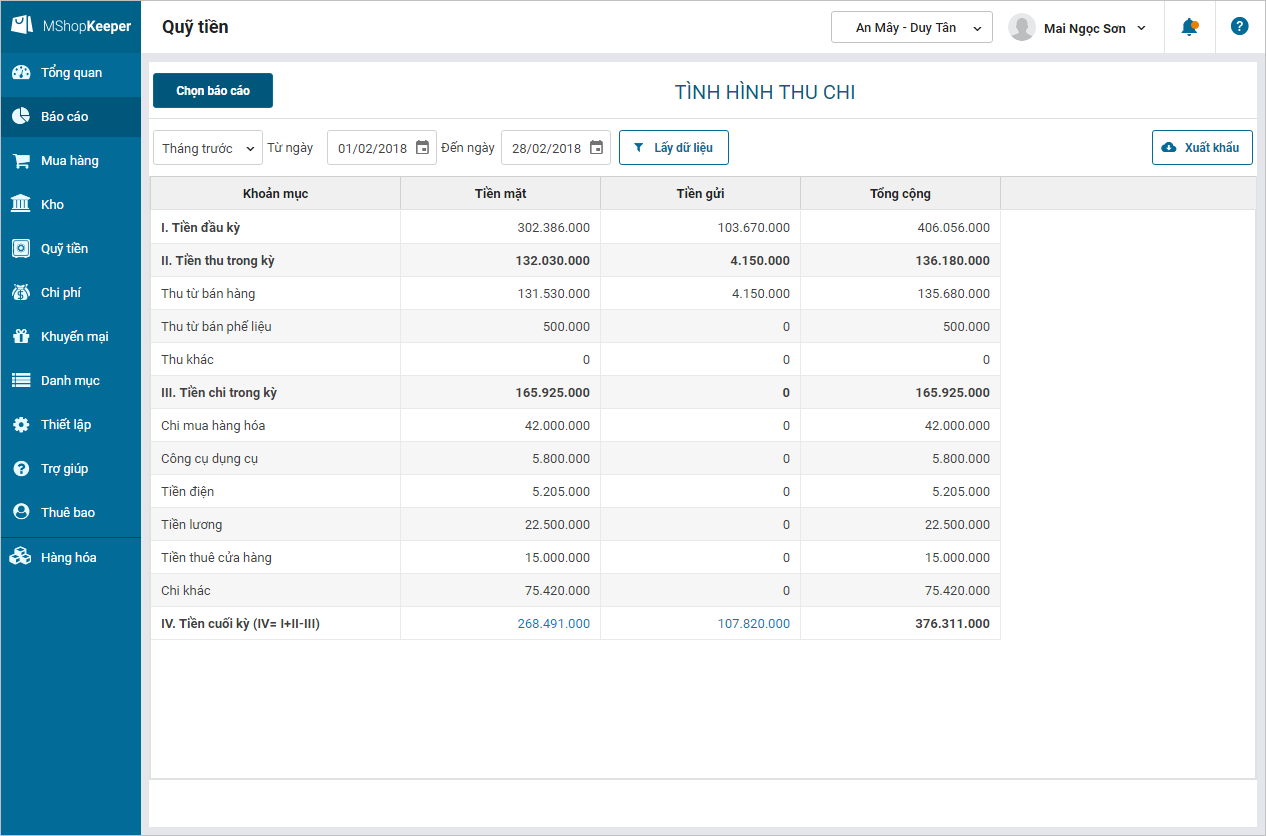The height and width of the screenshot is (836, 1266).
Task: Click the Hàng hóa boxes icon
Action: point(21,558)
